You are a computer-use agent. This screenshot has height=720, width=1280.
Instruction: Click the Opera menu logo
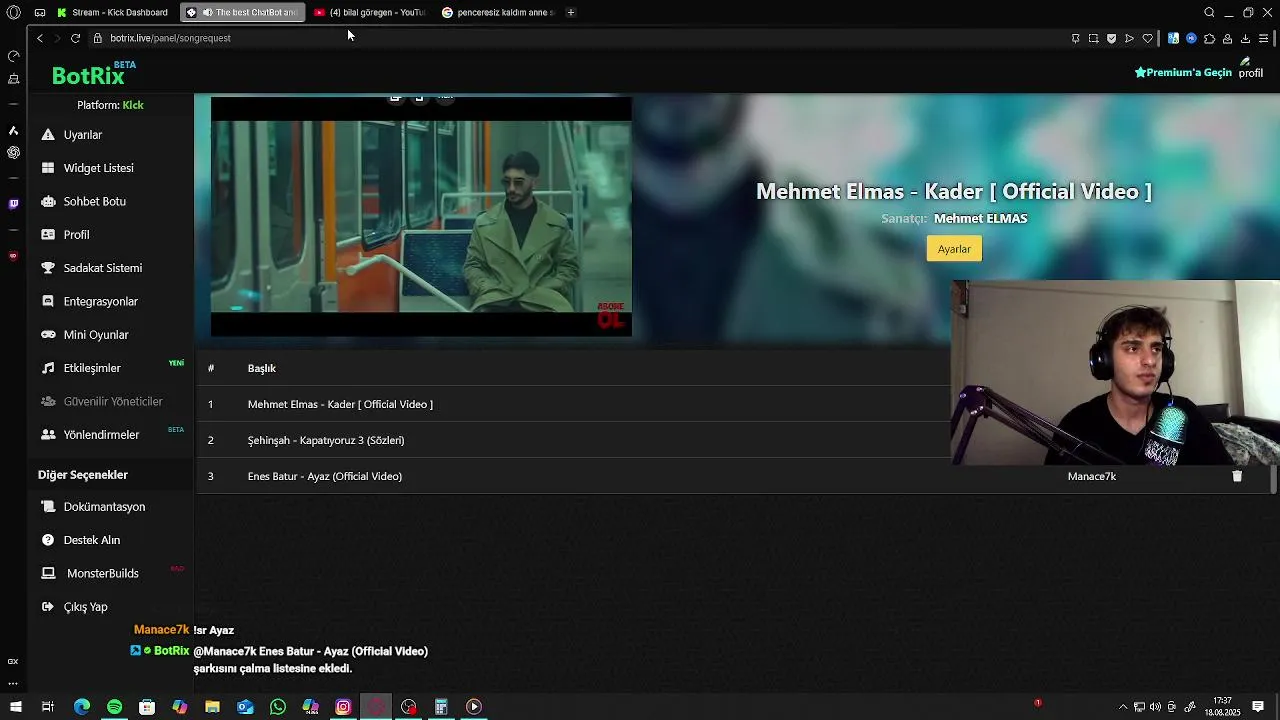coord(14,12)
